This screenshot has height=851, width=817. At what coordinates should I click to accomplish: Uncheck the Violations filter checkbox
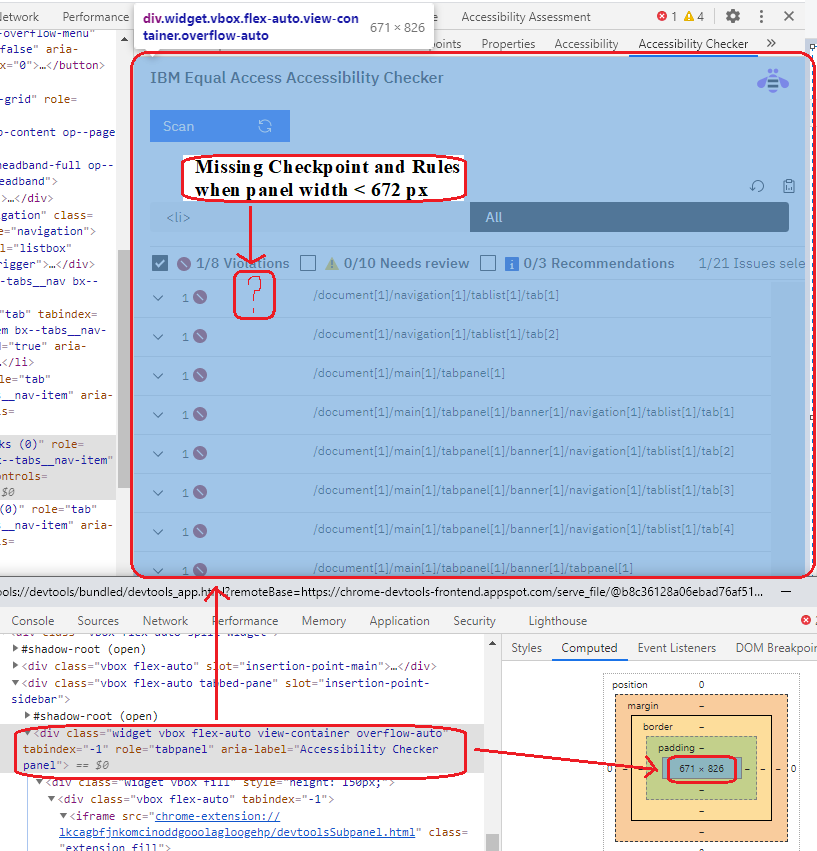[160, 263]
